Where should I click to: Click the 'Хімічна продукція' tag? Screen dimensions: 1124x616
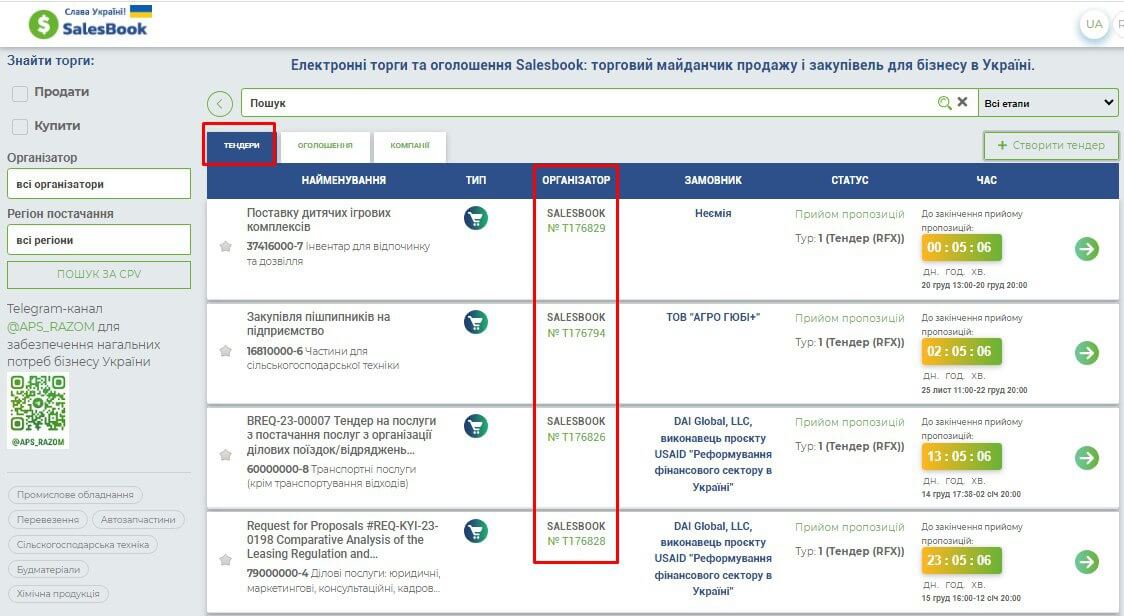pos(59,594)
